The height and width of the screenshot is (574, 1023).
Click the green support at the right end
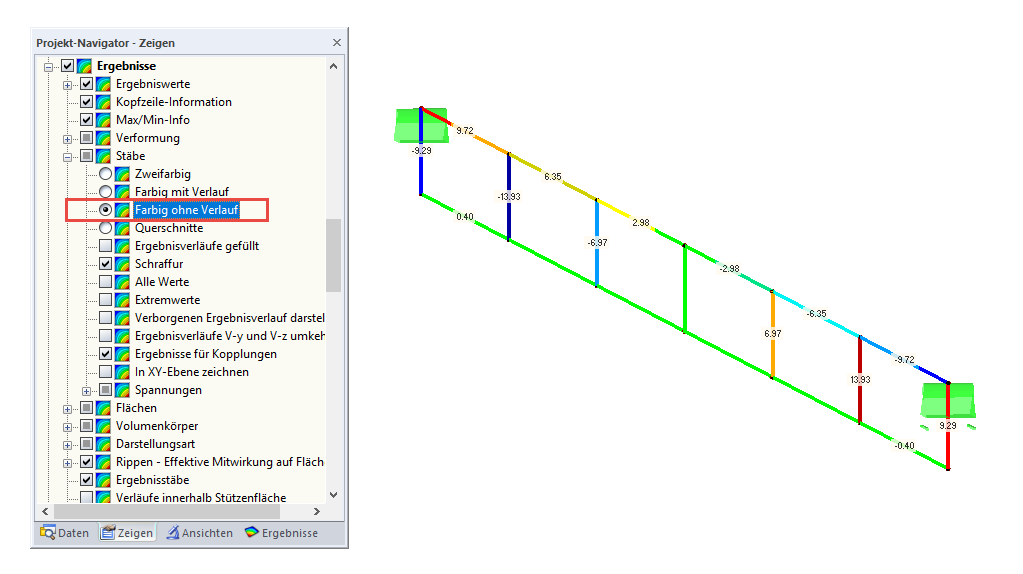(x=948, y=400)
